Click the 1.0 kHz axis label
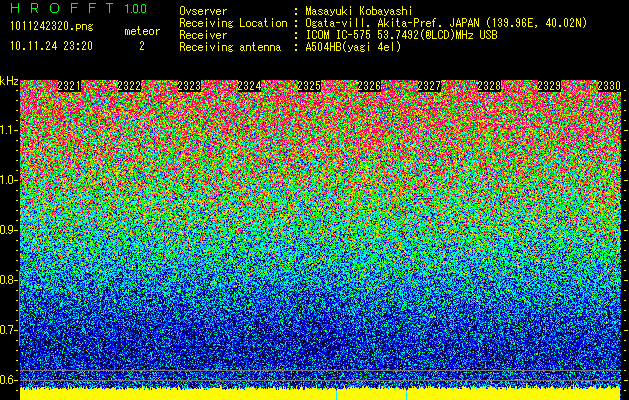The image size is (629, 400). pos(9,180)
